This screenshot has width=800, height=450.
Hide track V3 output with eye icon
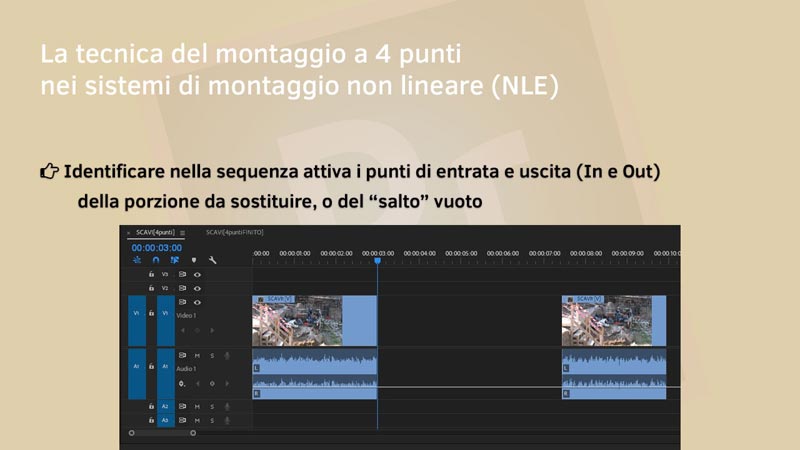pos(197,274)
